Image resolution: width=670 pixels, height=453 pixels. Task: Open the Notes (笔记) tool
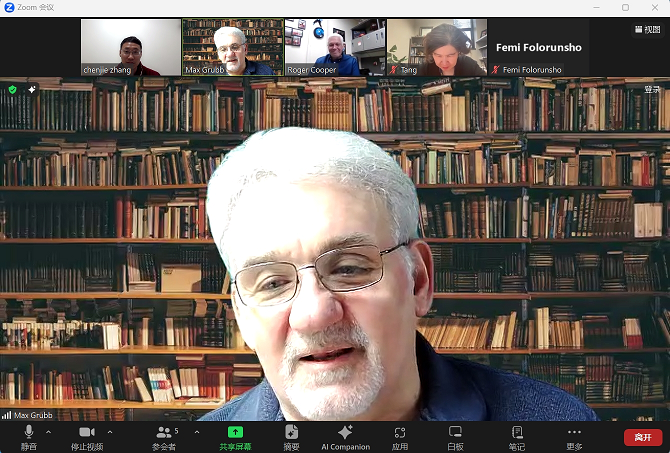(x=517, y=436)
